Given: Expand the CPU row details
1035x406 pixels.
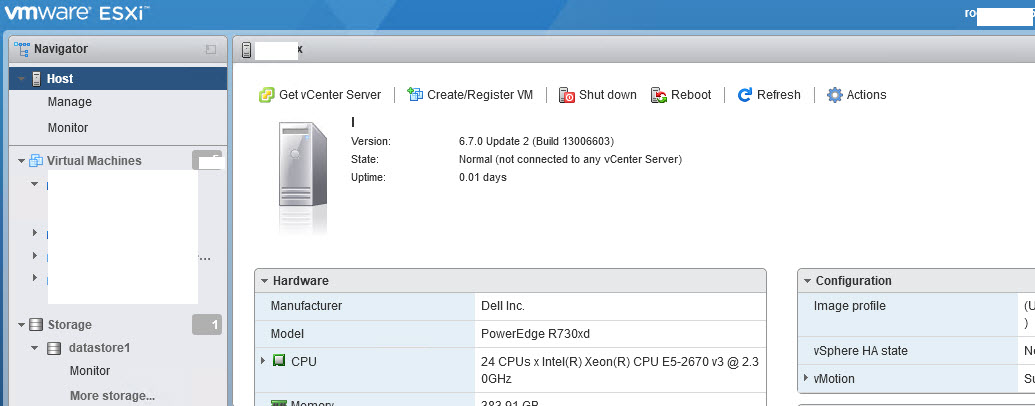Looking at the screenshot, I should pos(263,360).
